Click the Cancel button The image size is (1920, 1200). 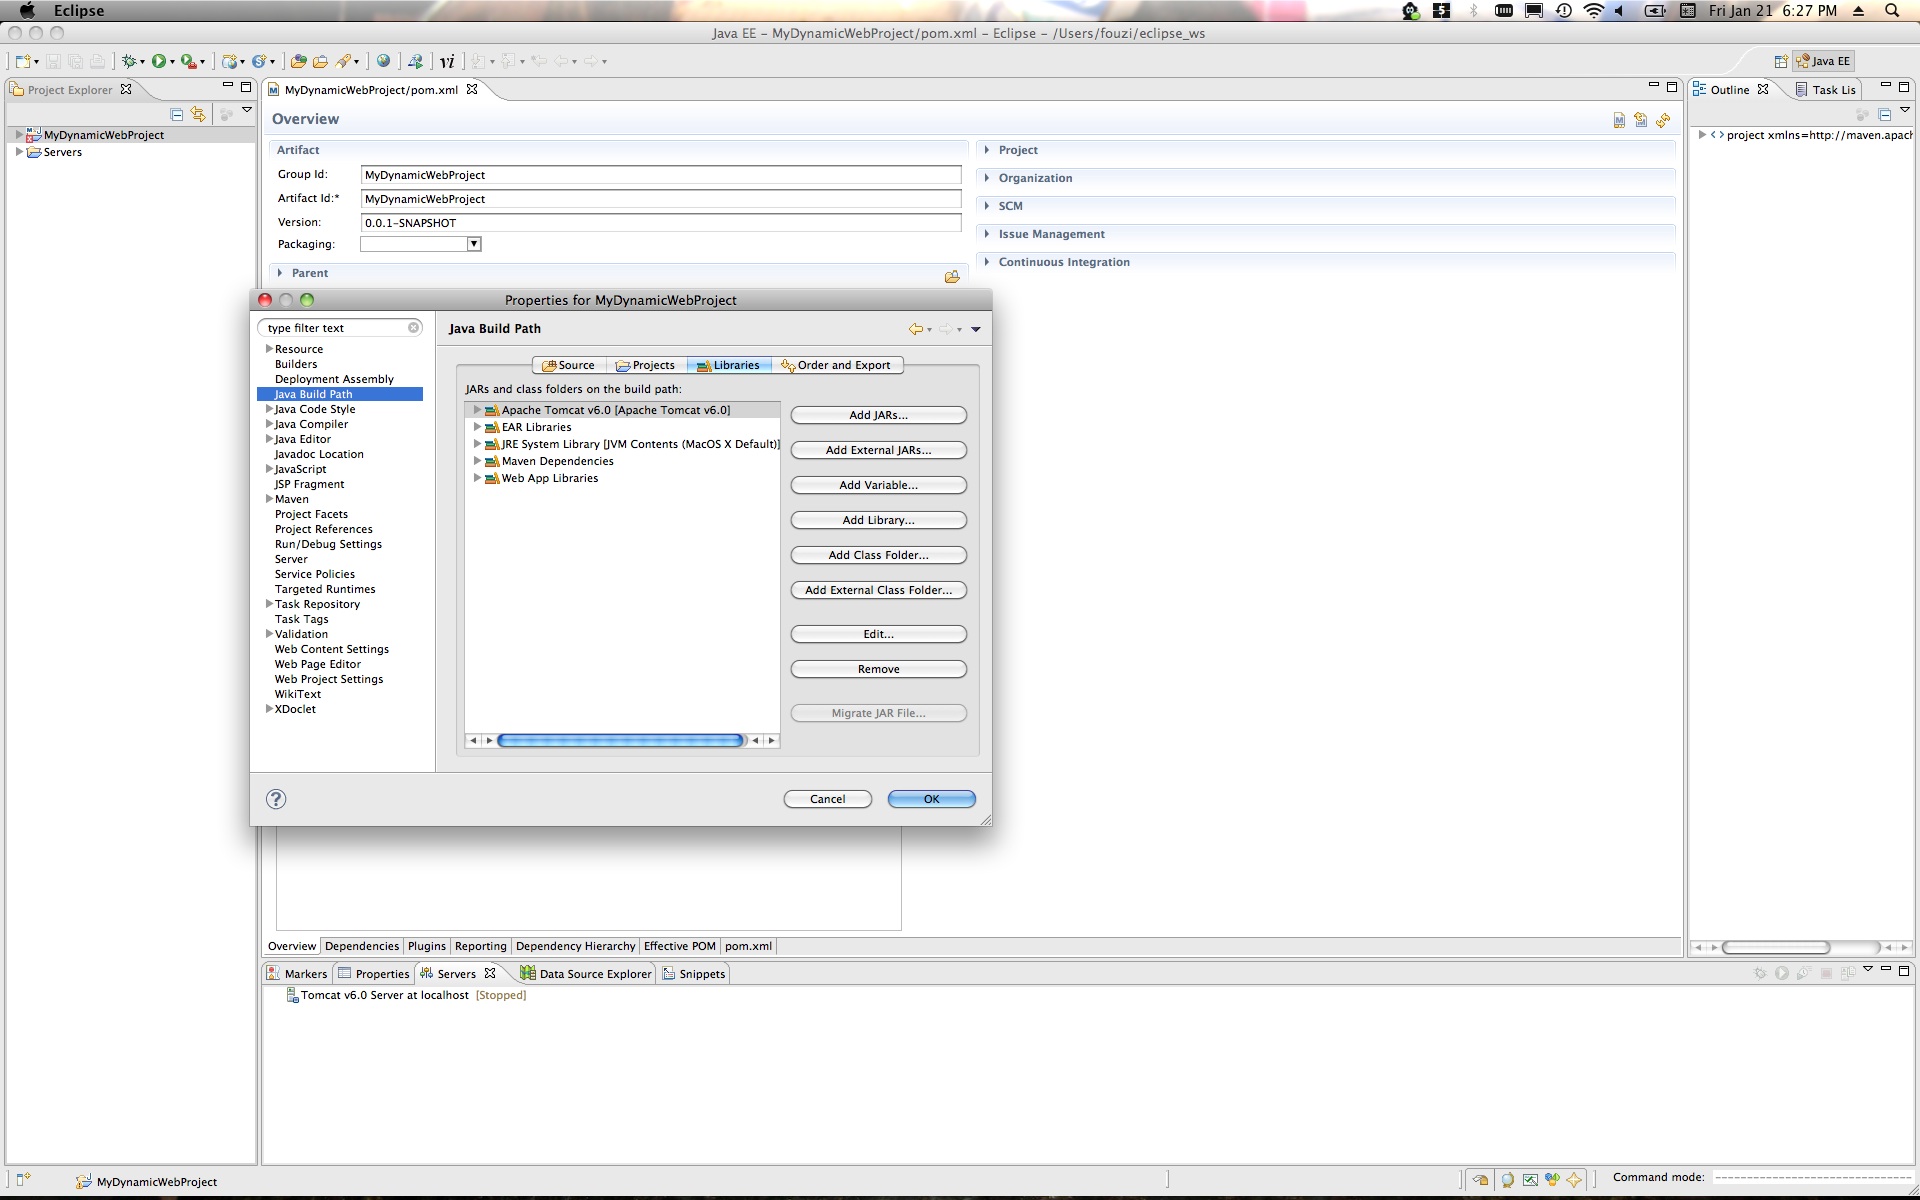click(827, 799)
